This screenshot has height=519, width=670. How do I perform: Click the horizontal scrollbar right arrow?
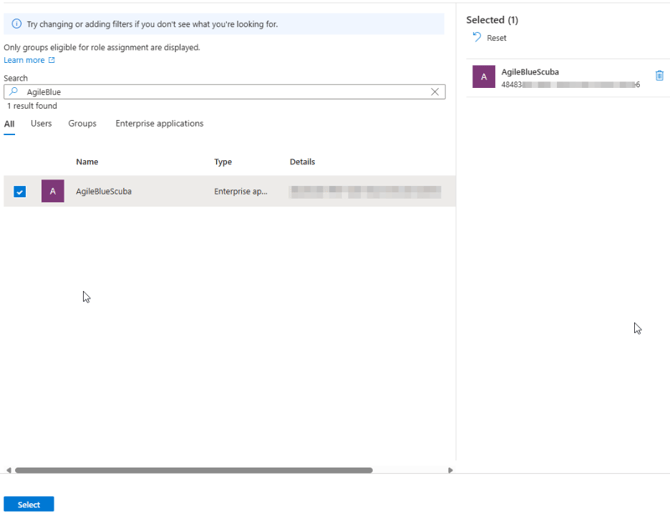tap(450, 470)
